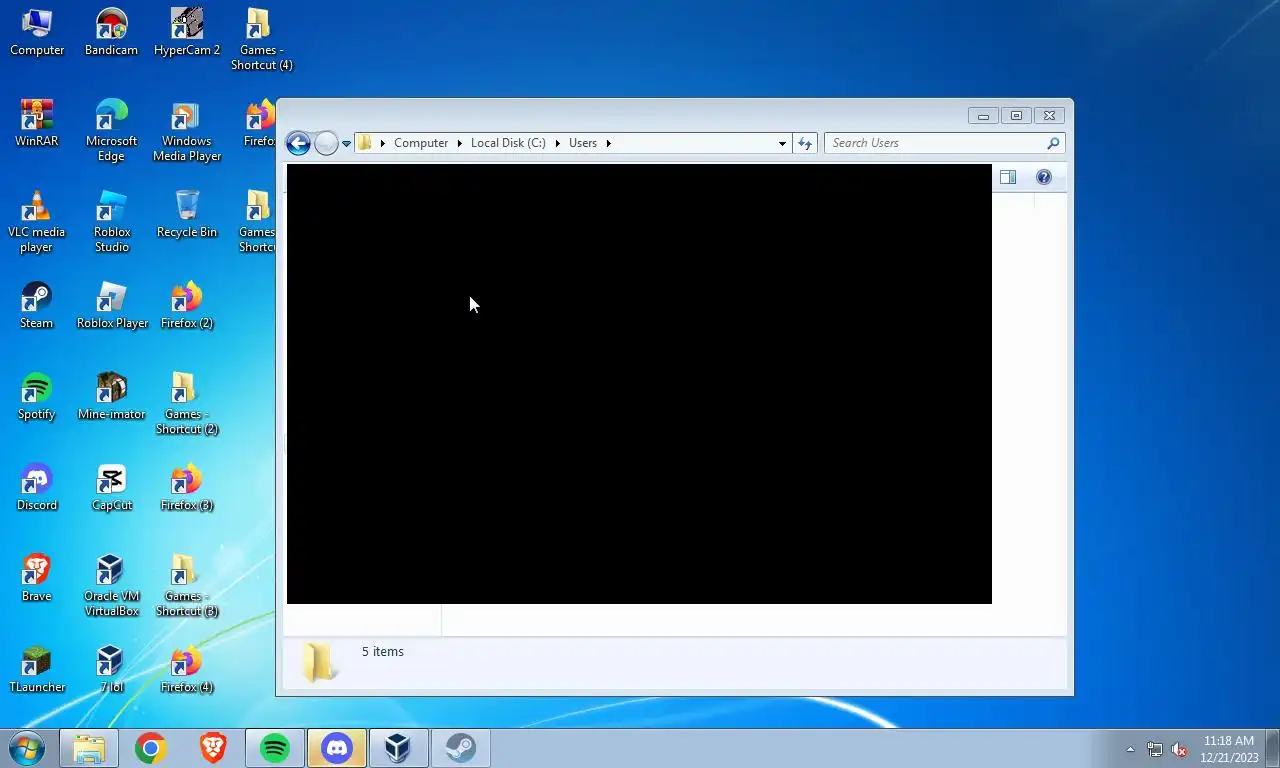Launch Spotify desktop shortcut
This screenshot has width=1280, height=768.
click(x=37, y=396)
